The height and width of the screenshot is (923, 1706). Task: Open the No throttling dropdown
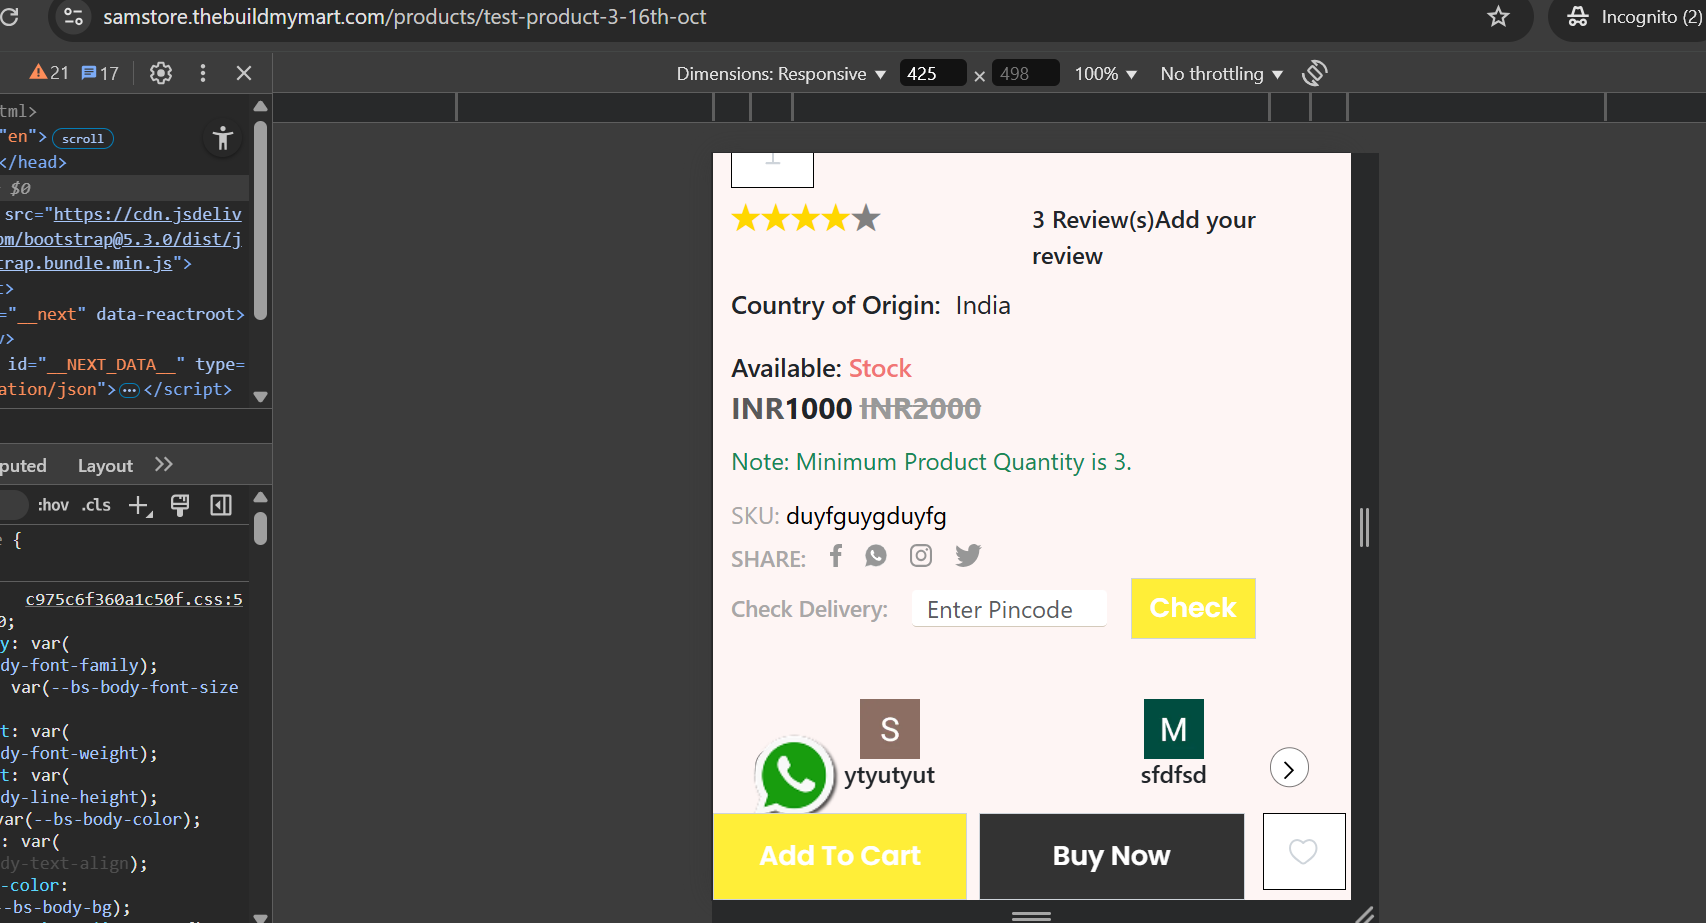1221,74
